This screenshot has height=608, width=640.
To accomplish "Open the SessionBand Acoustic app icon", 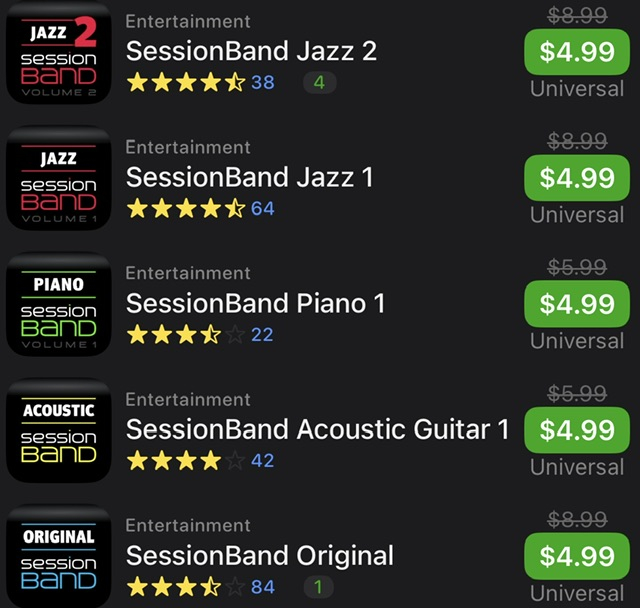I will (x=58, y=432).
